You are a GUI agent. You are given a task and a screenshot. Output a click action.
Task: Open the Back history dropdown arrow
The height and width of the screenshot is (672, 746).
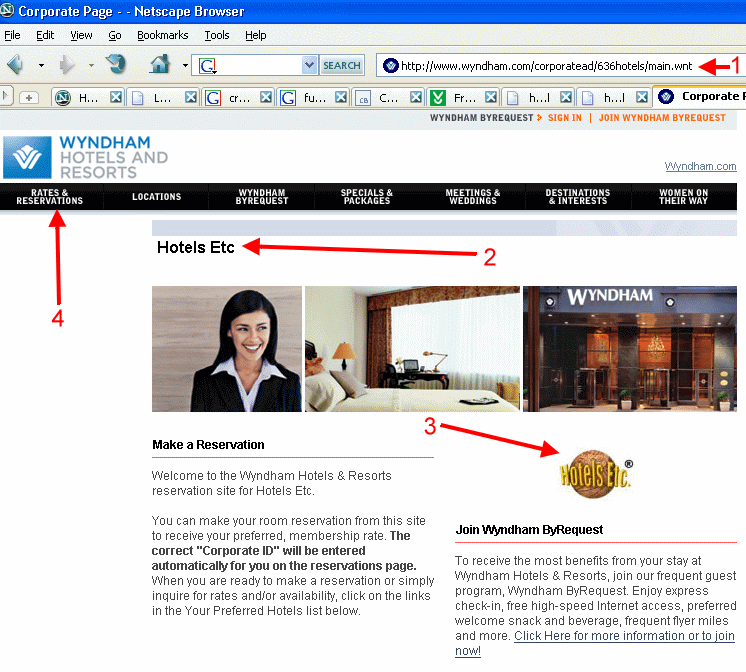coord(41,65)
